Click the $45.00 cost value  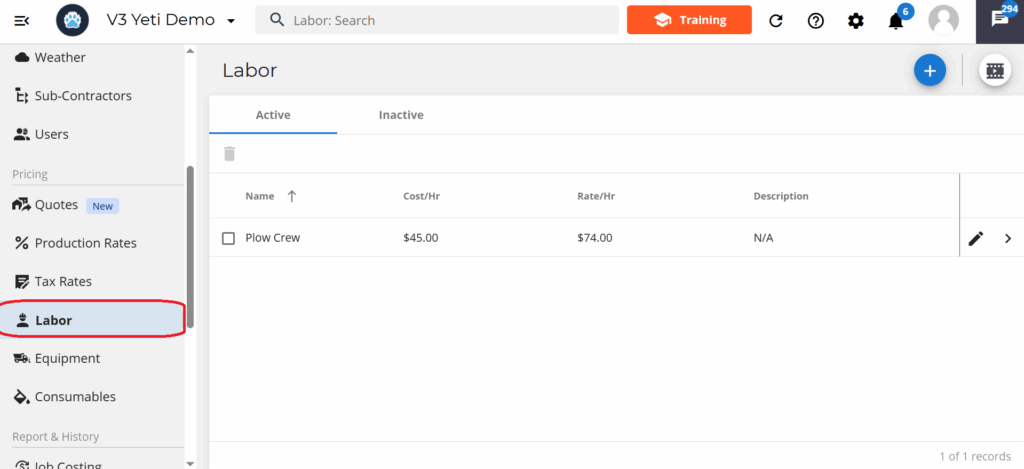point(421,238)
